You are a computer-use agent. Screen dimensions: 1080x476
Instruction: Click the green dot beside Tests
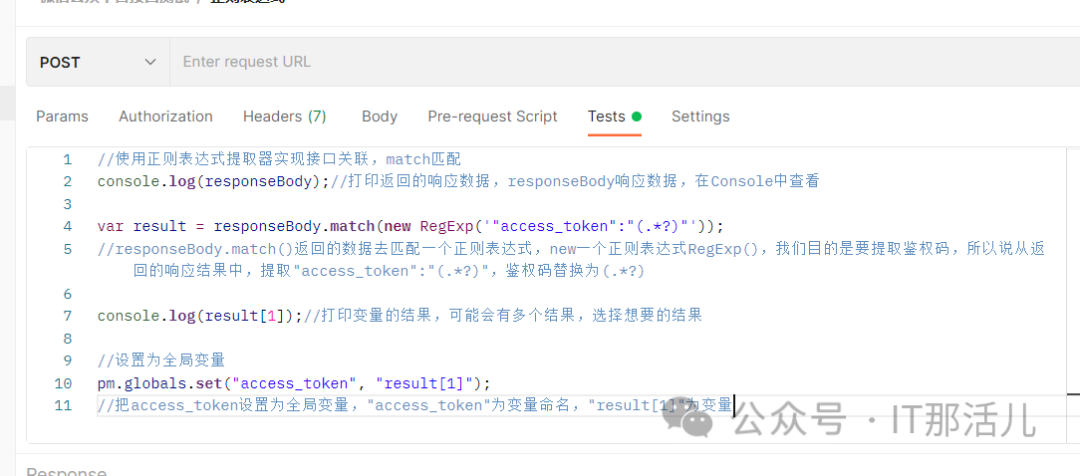click(x=636, y=116)
